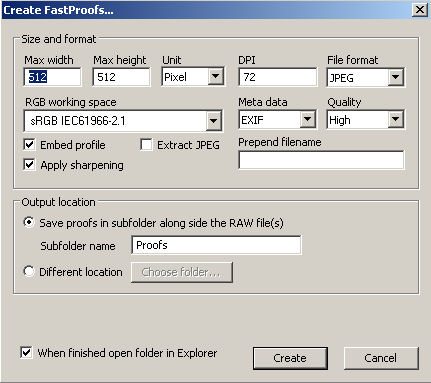Image resolution: width=431 pixels, height=383 pixels.
Task: Click the Max height input field
Action: [x=121, y=77]
